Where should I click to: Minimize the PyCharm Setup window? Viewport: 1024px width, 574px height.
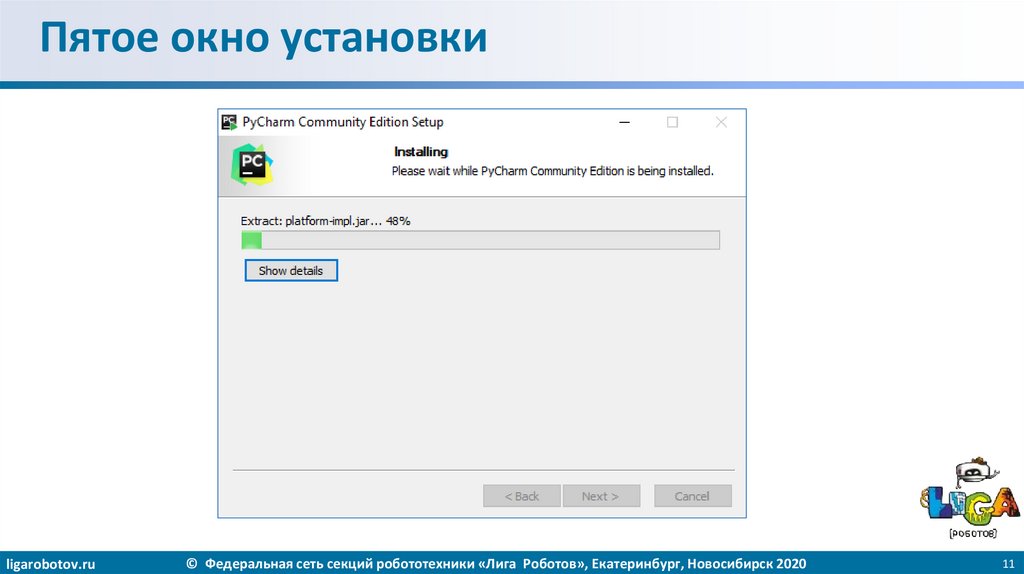(624, 122)
